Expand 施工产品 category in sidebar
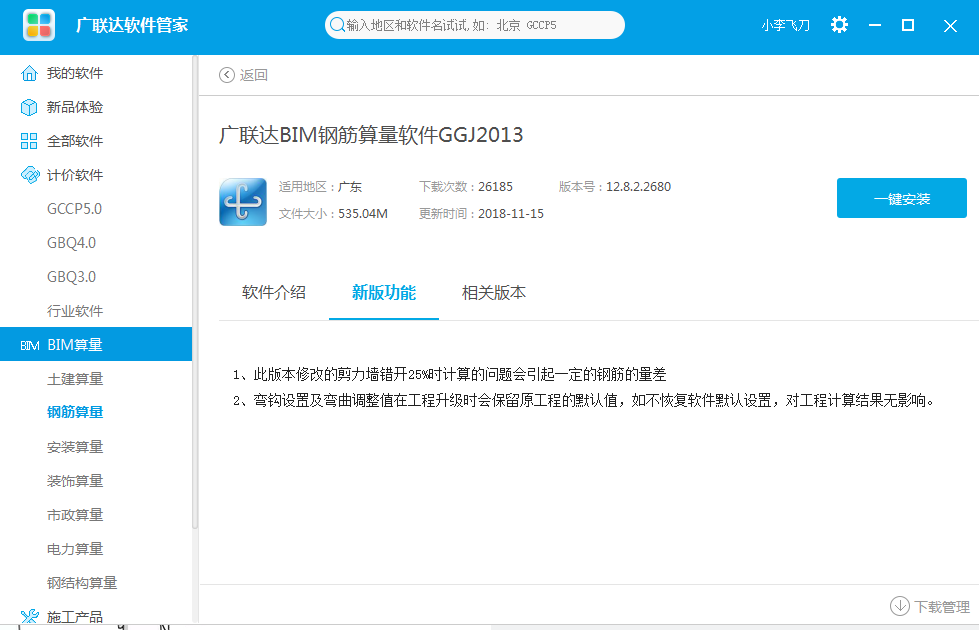Screen dimensions: 979x630 [x=75, y=617]
